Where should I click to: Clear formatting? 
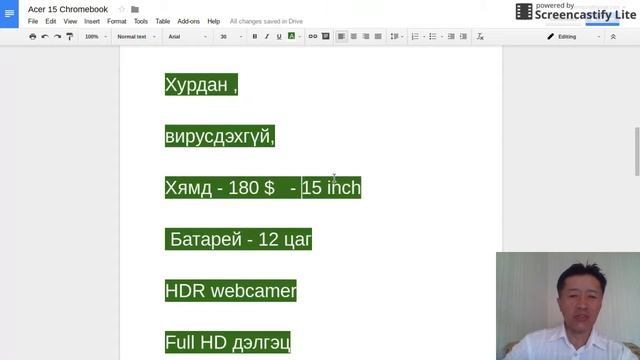(480, 37)
